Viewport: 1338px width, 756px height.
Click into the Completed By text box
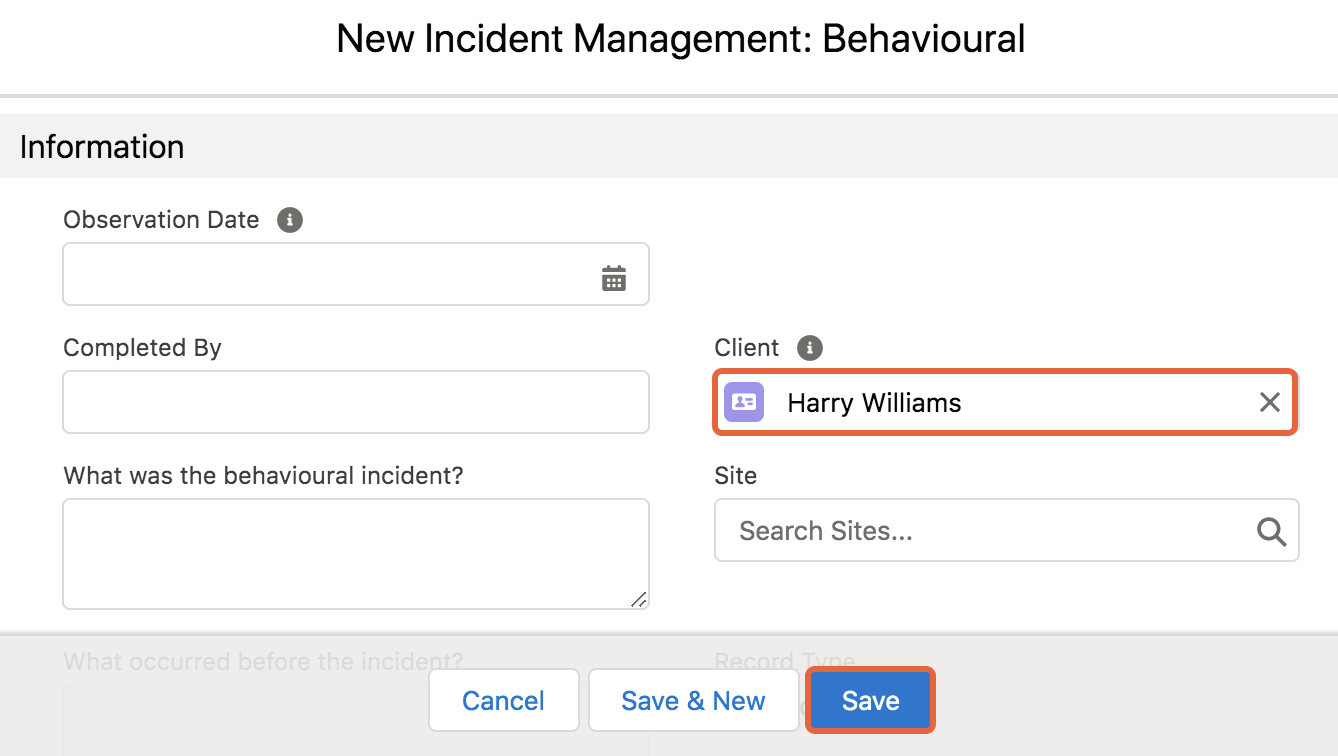tap(356, 402)
